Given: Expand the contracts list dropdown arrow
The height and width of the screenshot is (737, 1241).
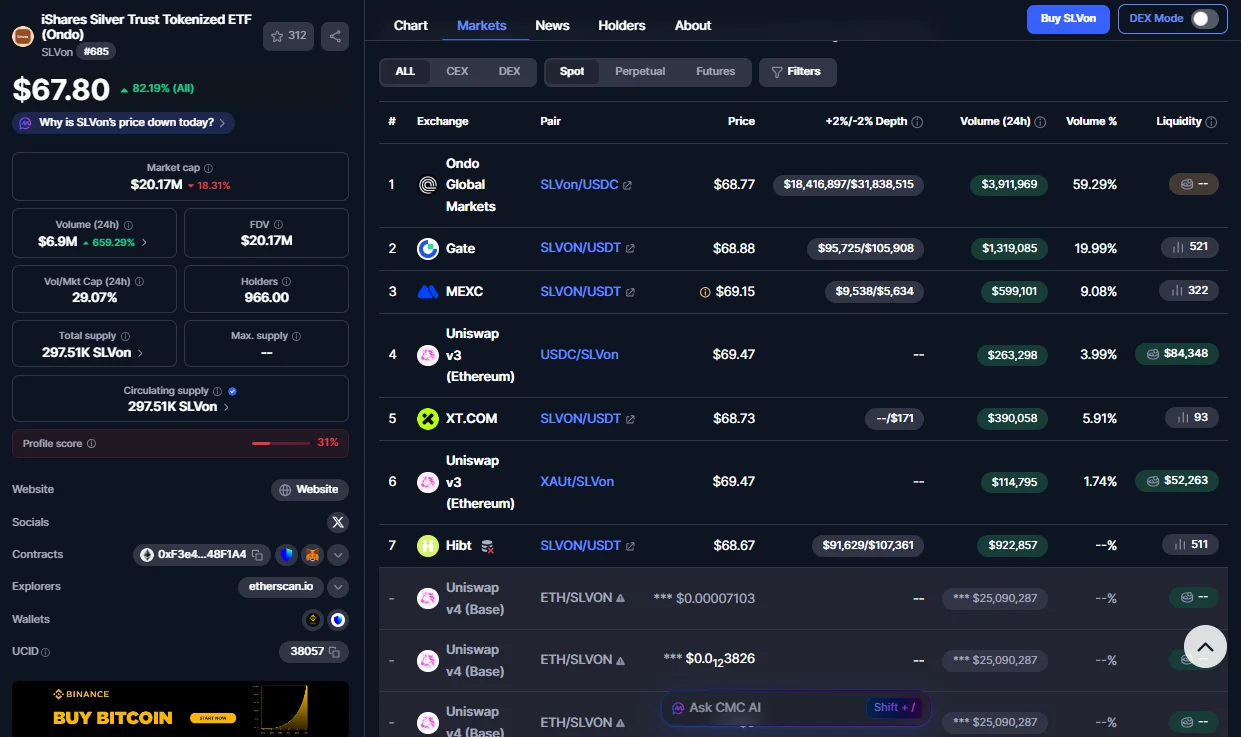Looking at the screenshot, I should coord(338,555).
